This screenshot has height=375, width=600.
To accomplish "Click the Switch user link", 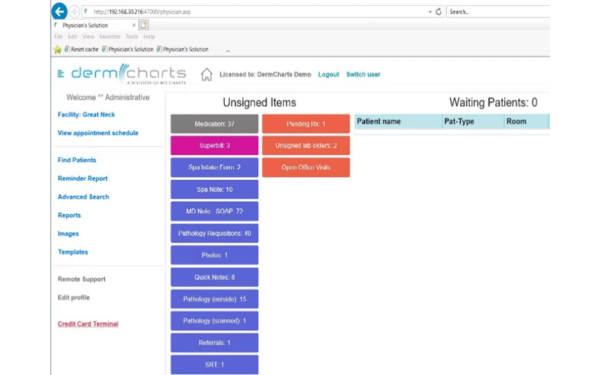I will coord(363,75).
